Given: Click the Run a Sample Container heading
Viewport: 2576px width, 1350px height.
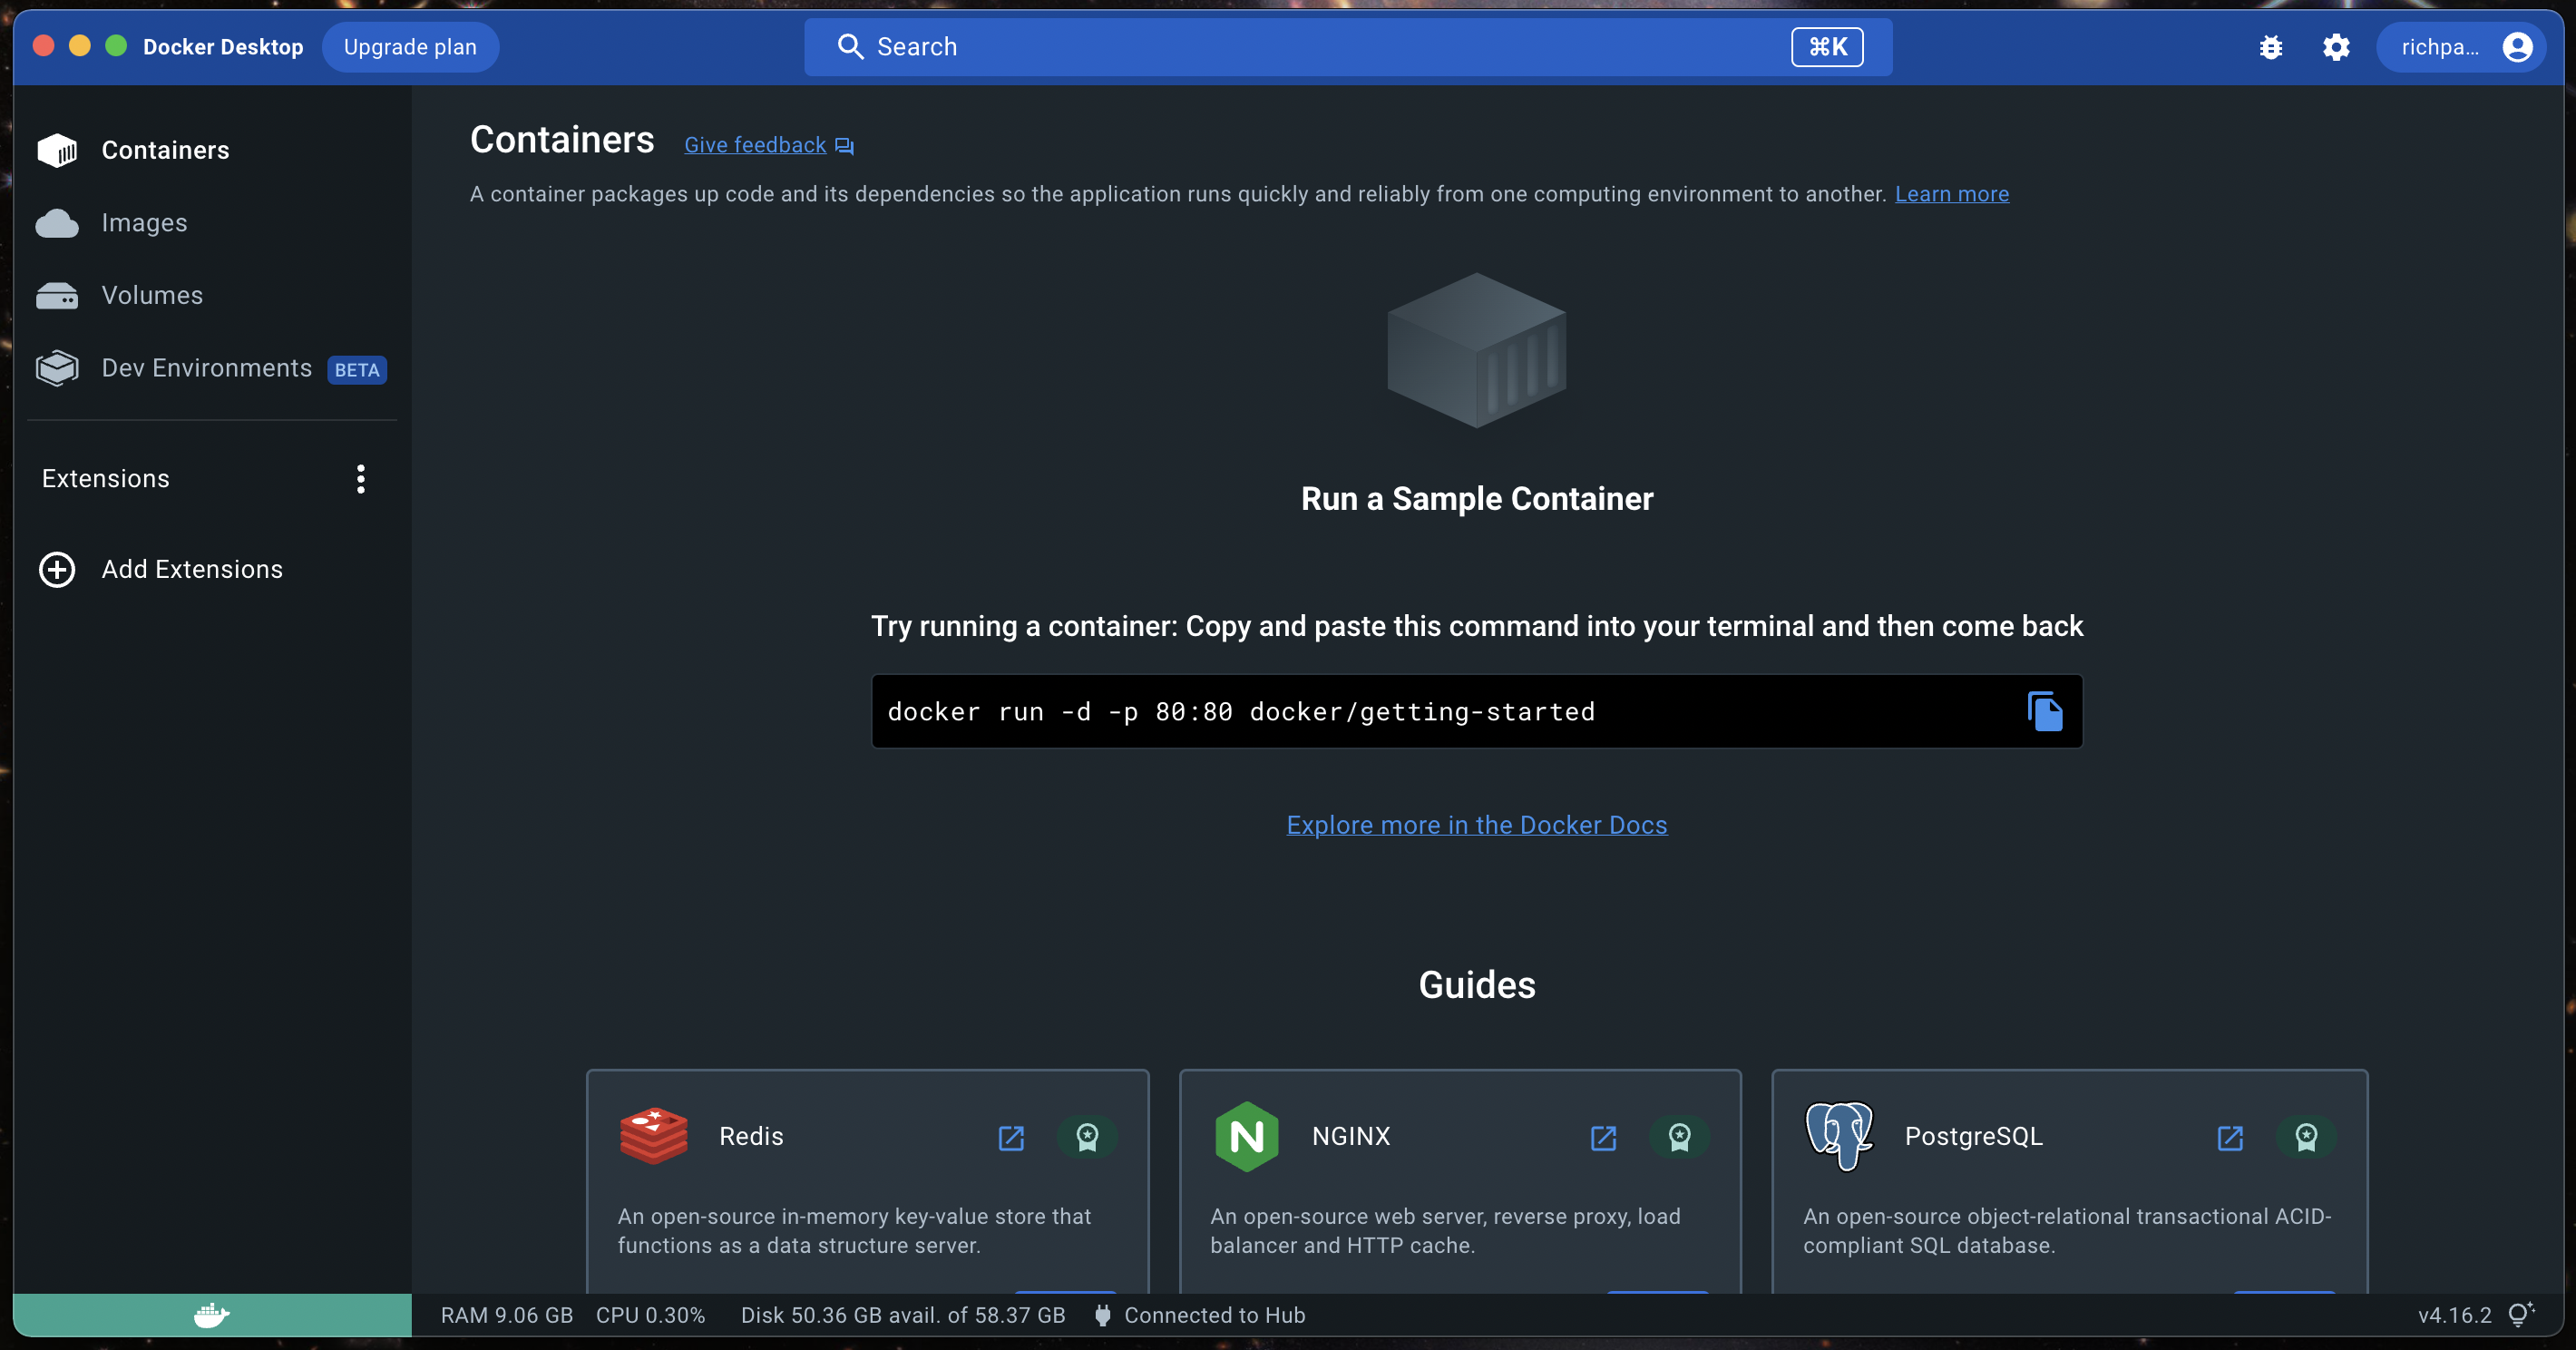Looking at the screenshot, I should (x=1476, y=499).
